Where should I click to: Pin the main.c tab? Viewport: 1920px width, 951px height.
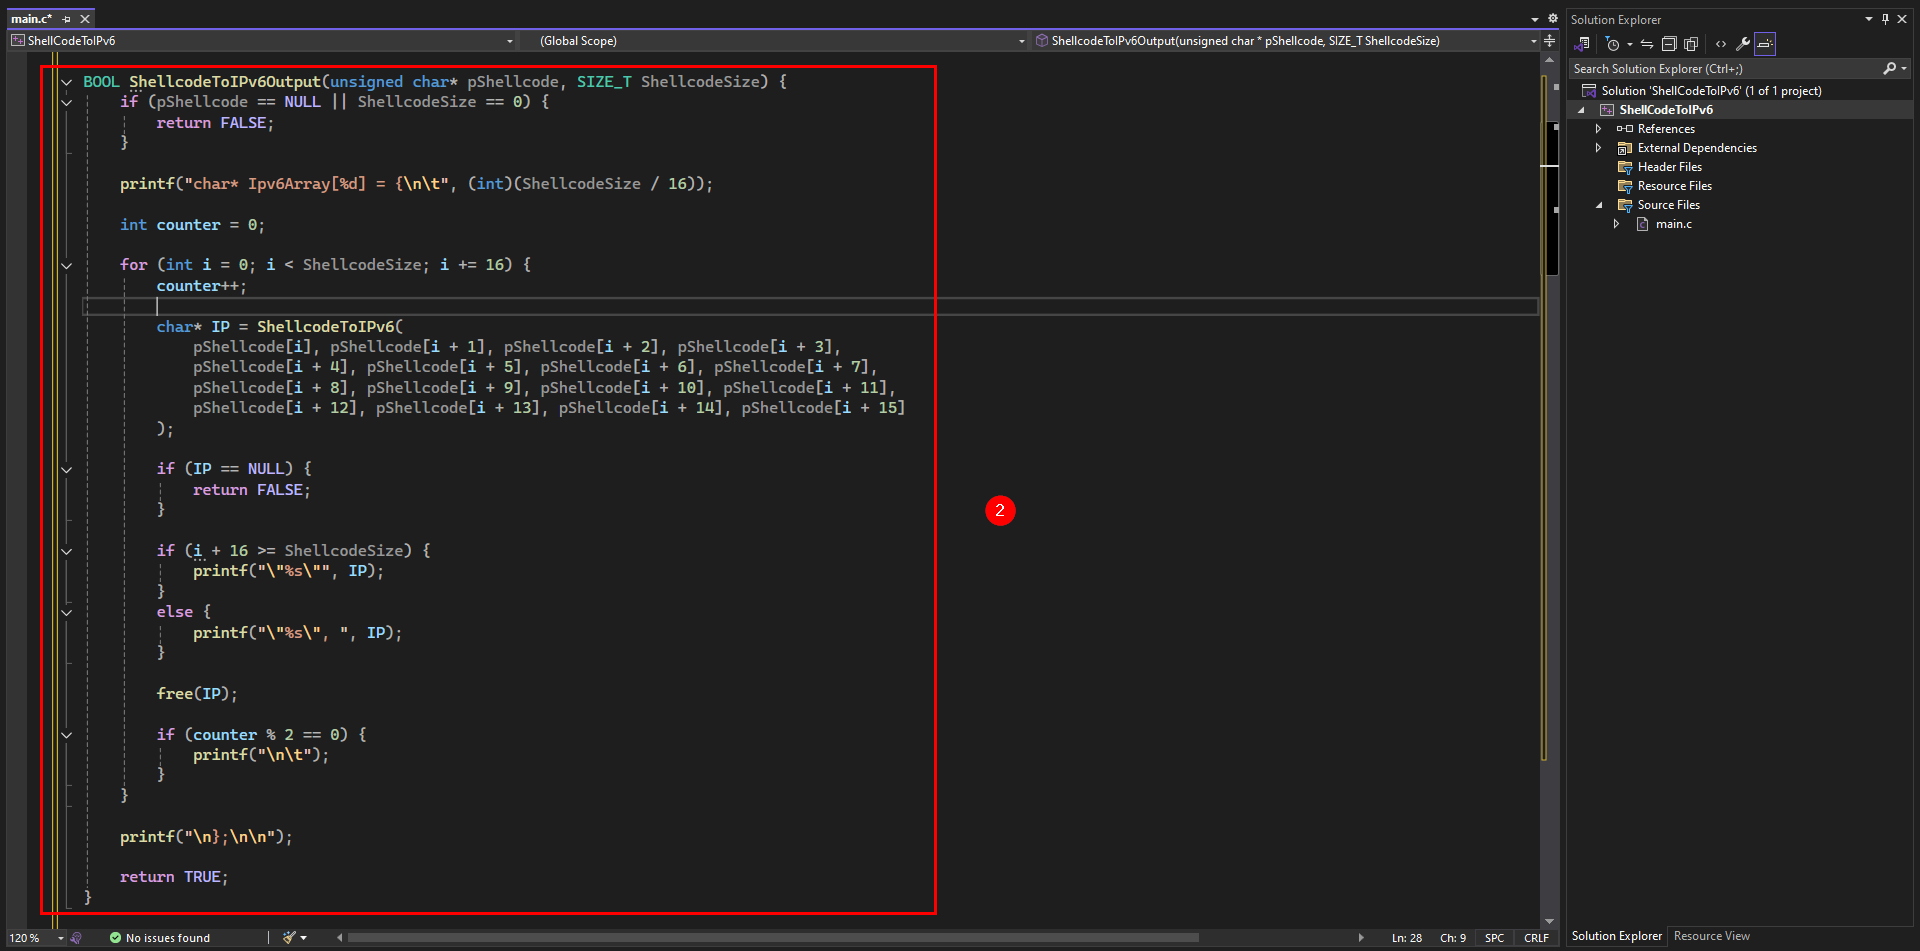(x=67, y=19)
